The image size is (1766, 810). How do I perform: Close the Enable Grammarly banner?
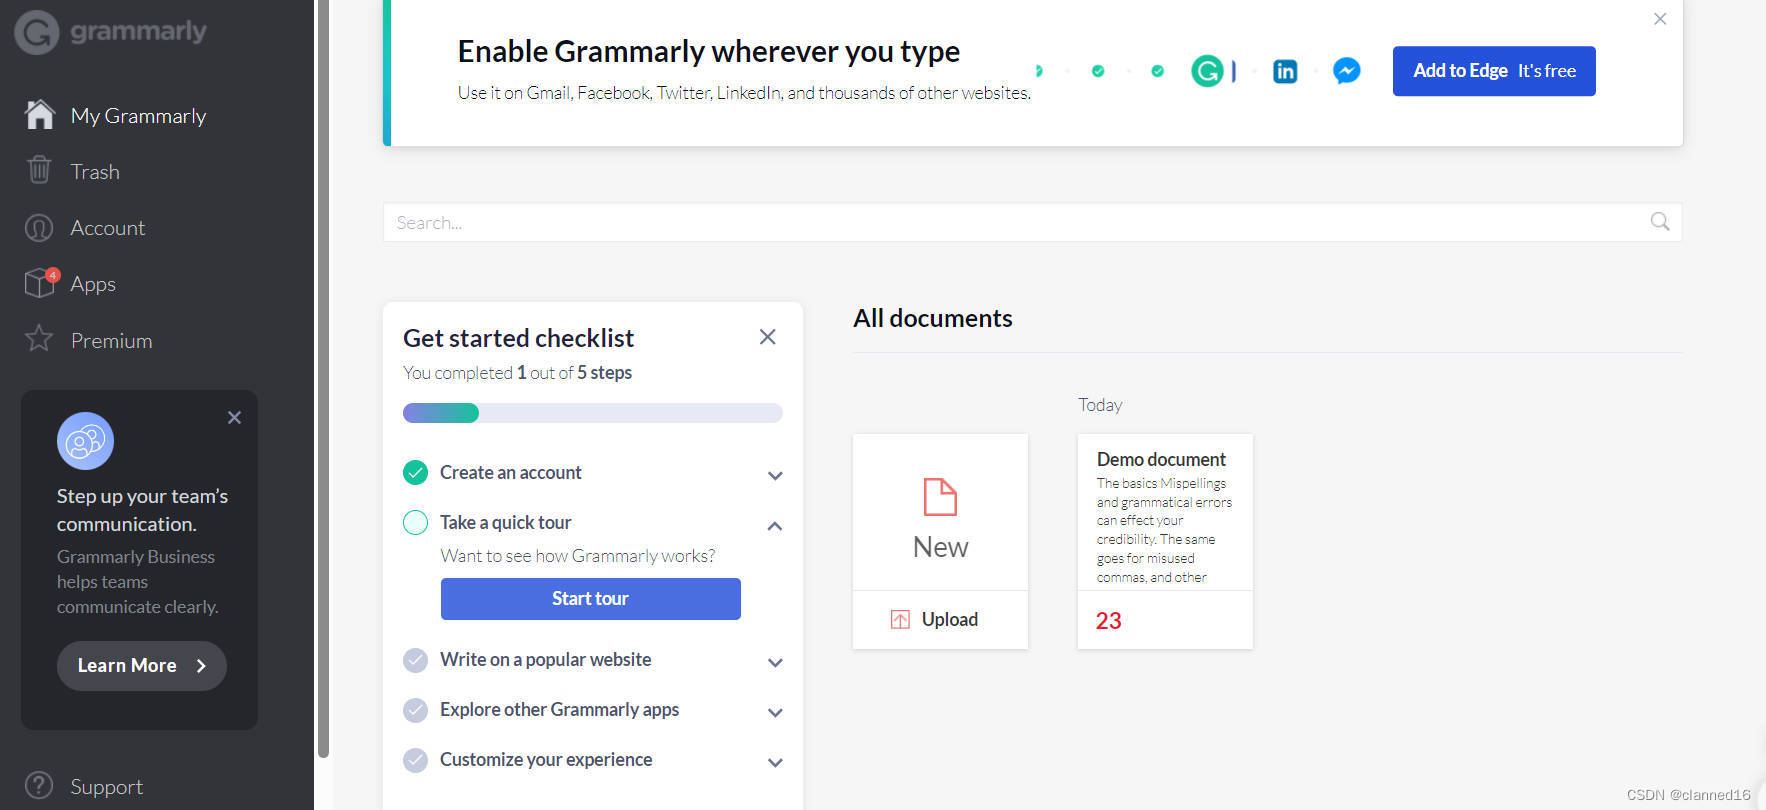pyautogui.click(x=1660, y=19)
